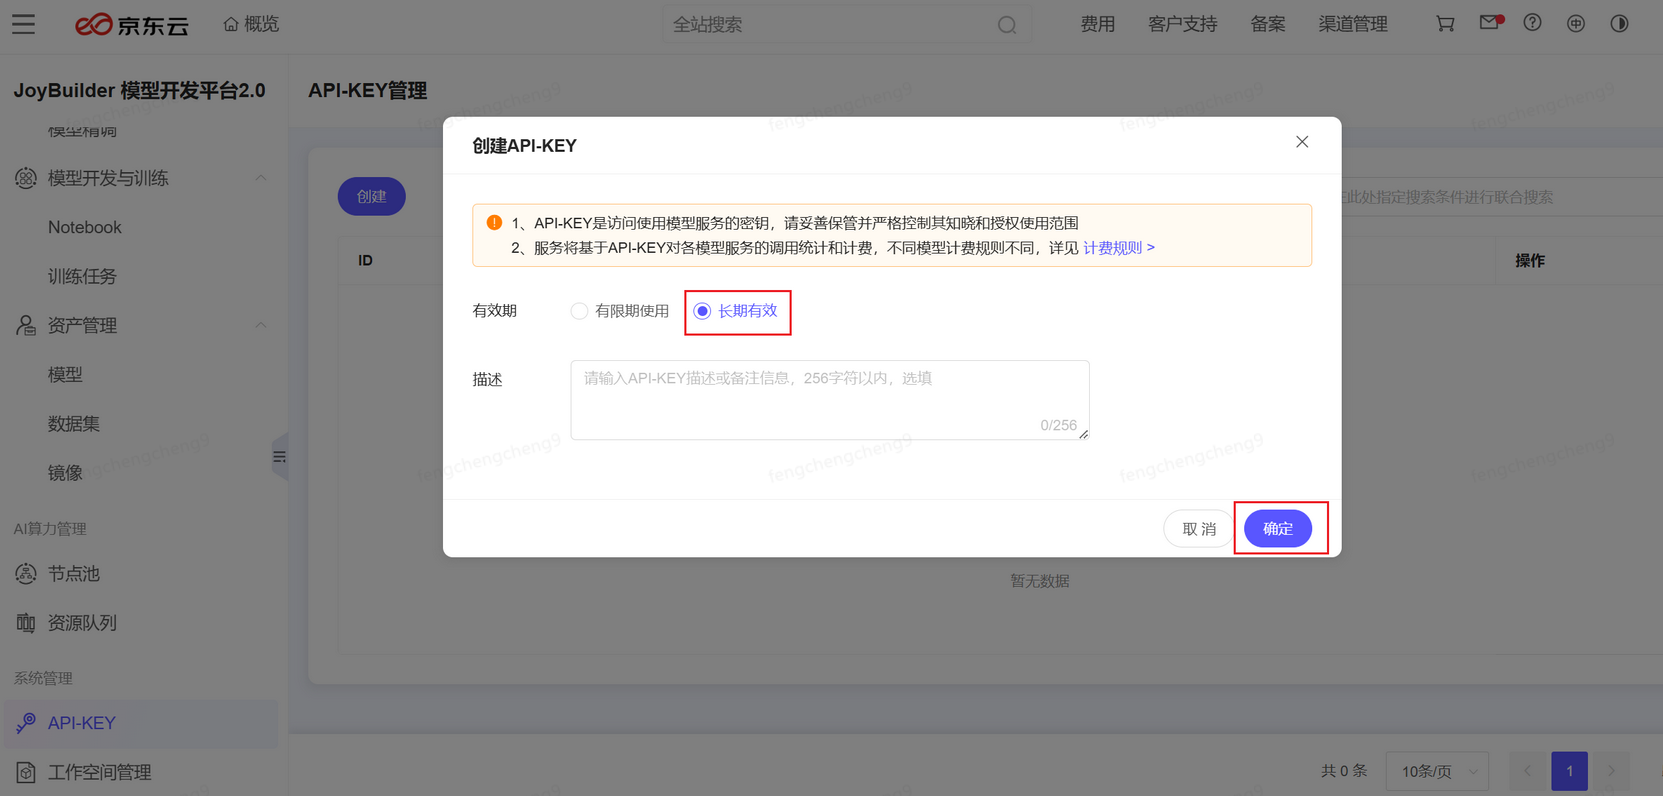Collapse 资产管理 section chevron

point(261,325)
